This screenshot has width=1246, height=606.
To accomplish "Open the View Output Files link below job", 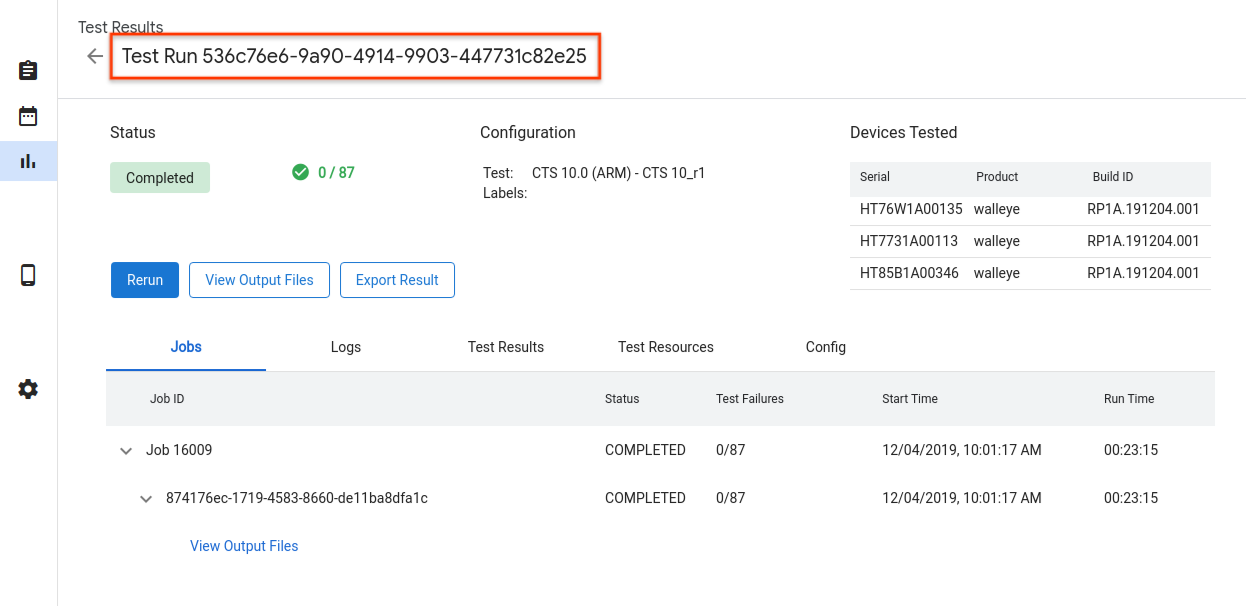I will point(244,546).
